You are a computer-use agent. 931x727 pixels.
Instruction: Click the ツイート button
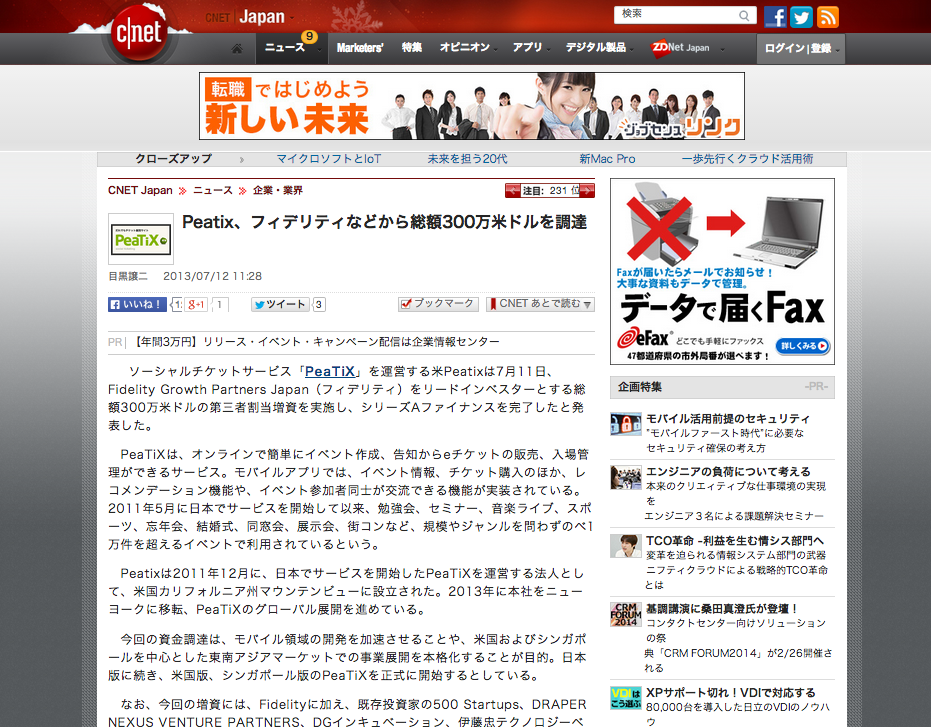(280, 305)
